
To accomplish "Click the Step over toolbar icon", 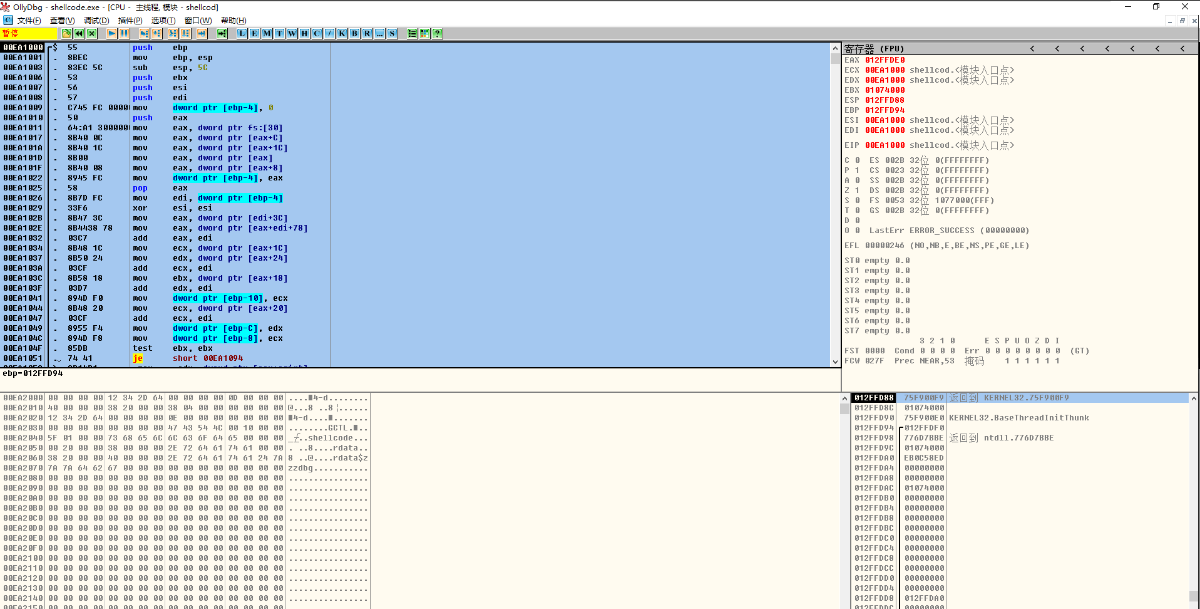I will click(x=156, y=33).
